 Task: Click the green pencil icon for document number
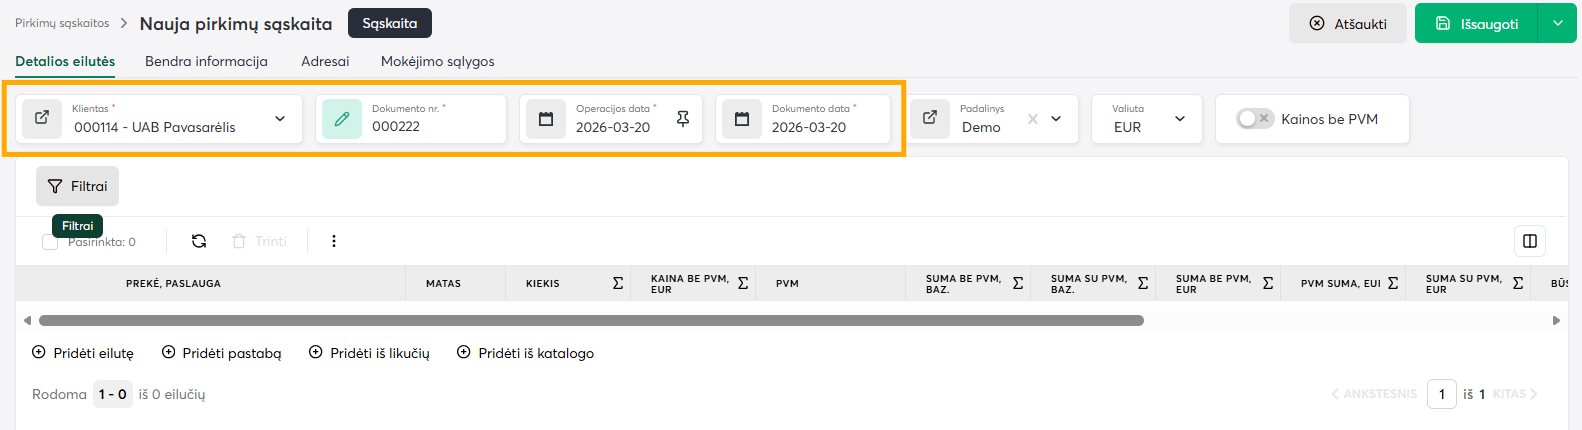(341, 119)
